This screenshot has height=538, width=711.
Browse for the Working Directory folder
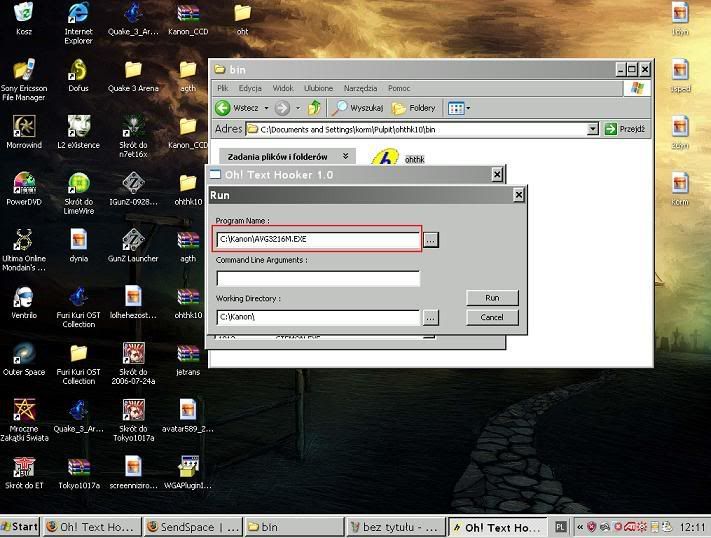(x=430, y=317)
